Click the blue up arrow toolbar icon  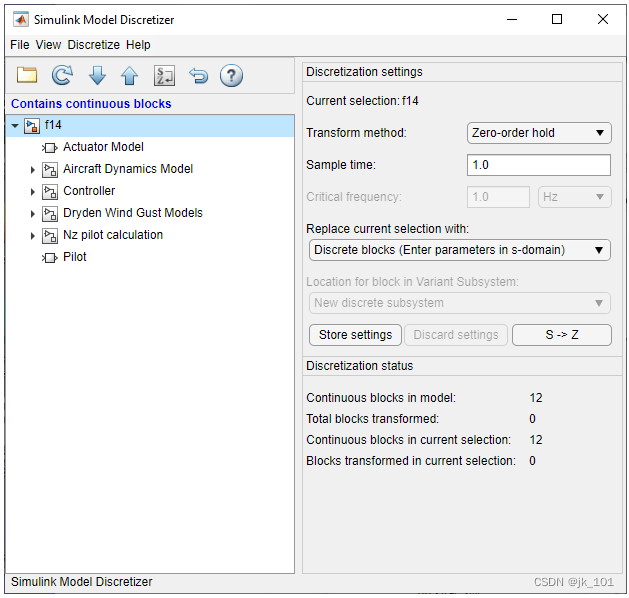point(130,75)
